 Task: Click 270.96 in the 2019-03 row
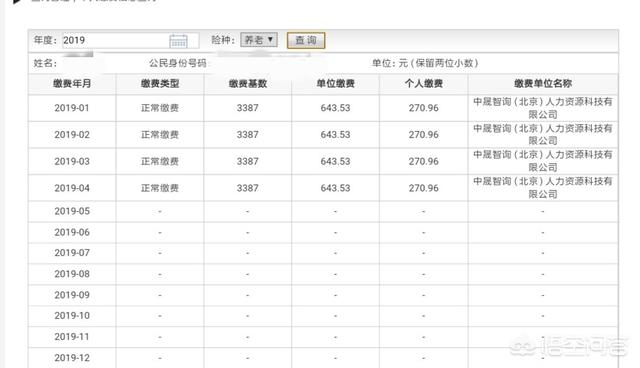424,162
